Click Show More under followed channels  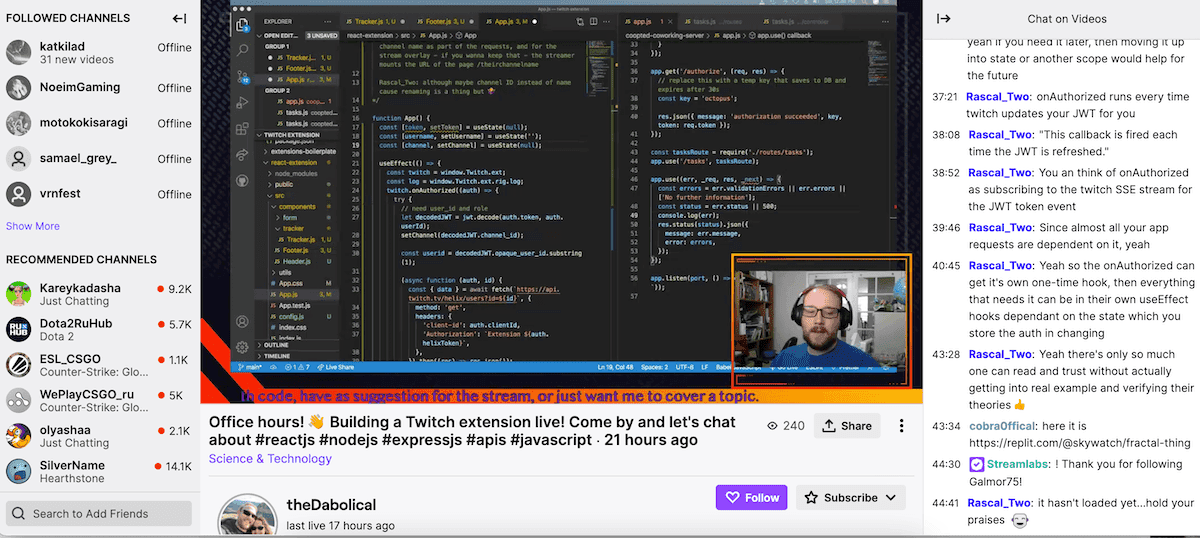click(33, 226)
